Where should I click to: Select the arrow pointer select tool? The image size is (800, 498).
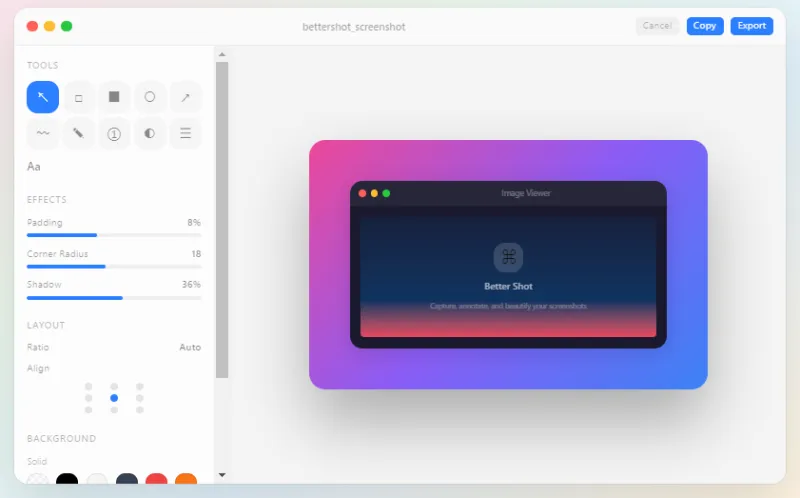coord(43,97)
